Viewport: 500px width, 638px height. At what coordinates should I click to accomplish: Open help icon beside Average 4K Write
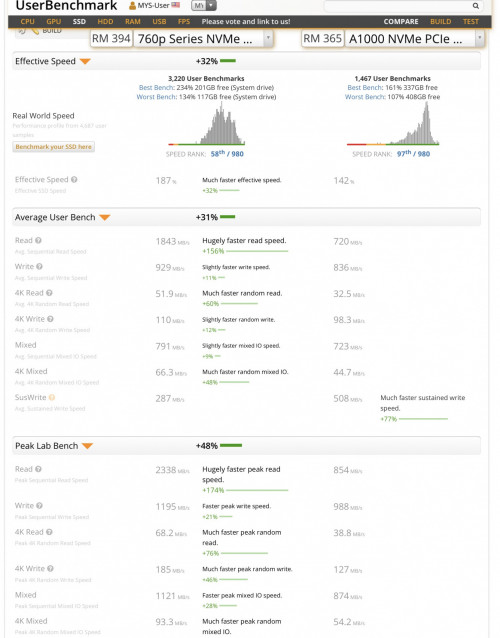coord(50,319)
